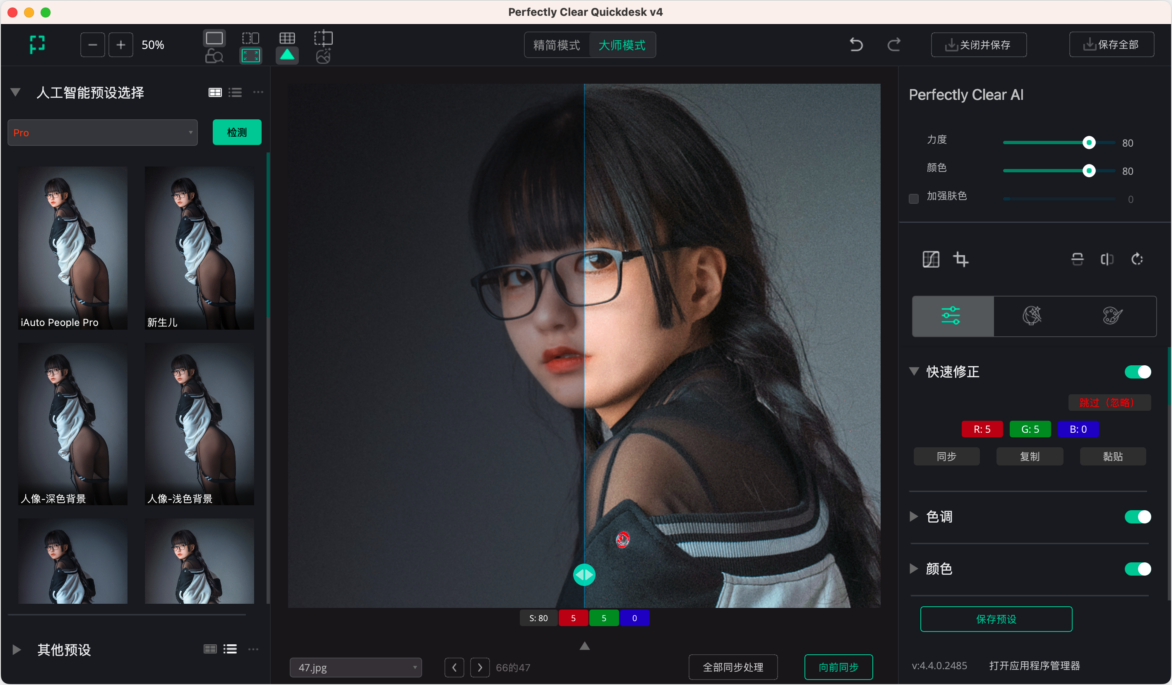Switch to 大师模式
Image resolution: width=1172 pixels, height=685 pixels.
pyautogui.click(x=622, y=46)
